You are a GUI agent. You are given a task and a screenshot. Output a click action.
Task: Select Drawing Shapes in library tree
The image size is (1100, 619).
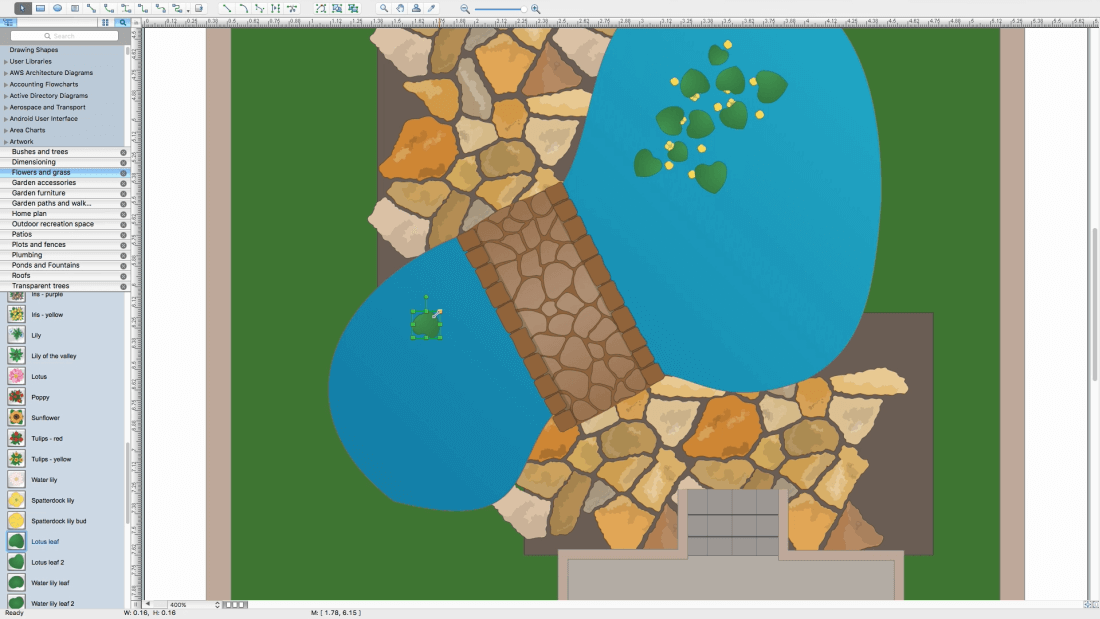pyautogui.click(x=34, y=50)
